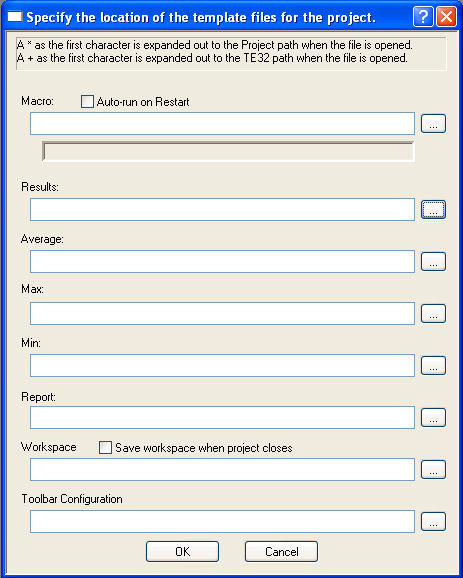Browse for the Min template file

(x=433, y=365)
